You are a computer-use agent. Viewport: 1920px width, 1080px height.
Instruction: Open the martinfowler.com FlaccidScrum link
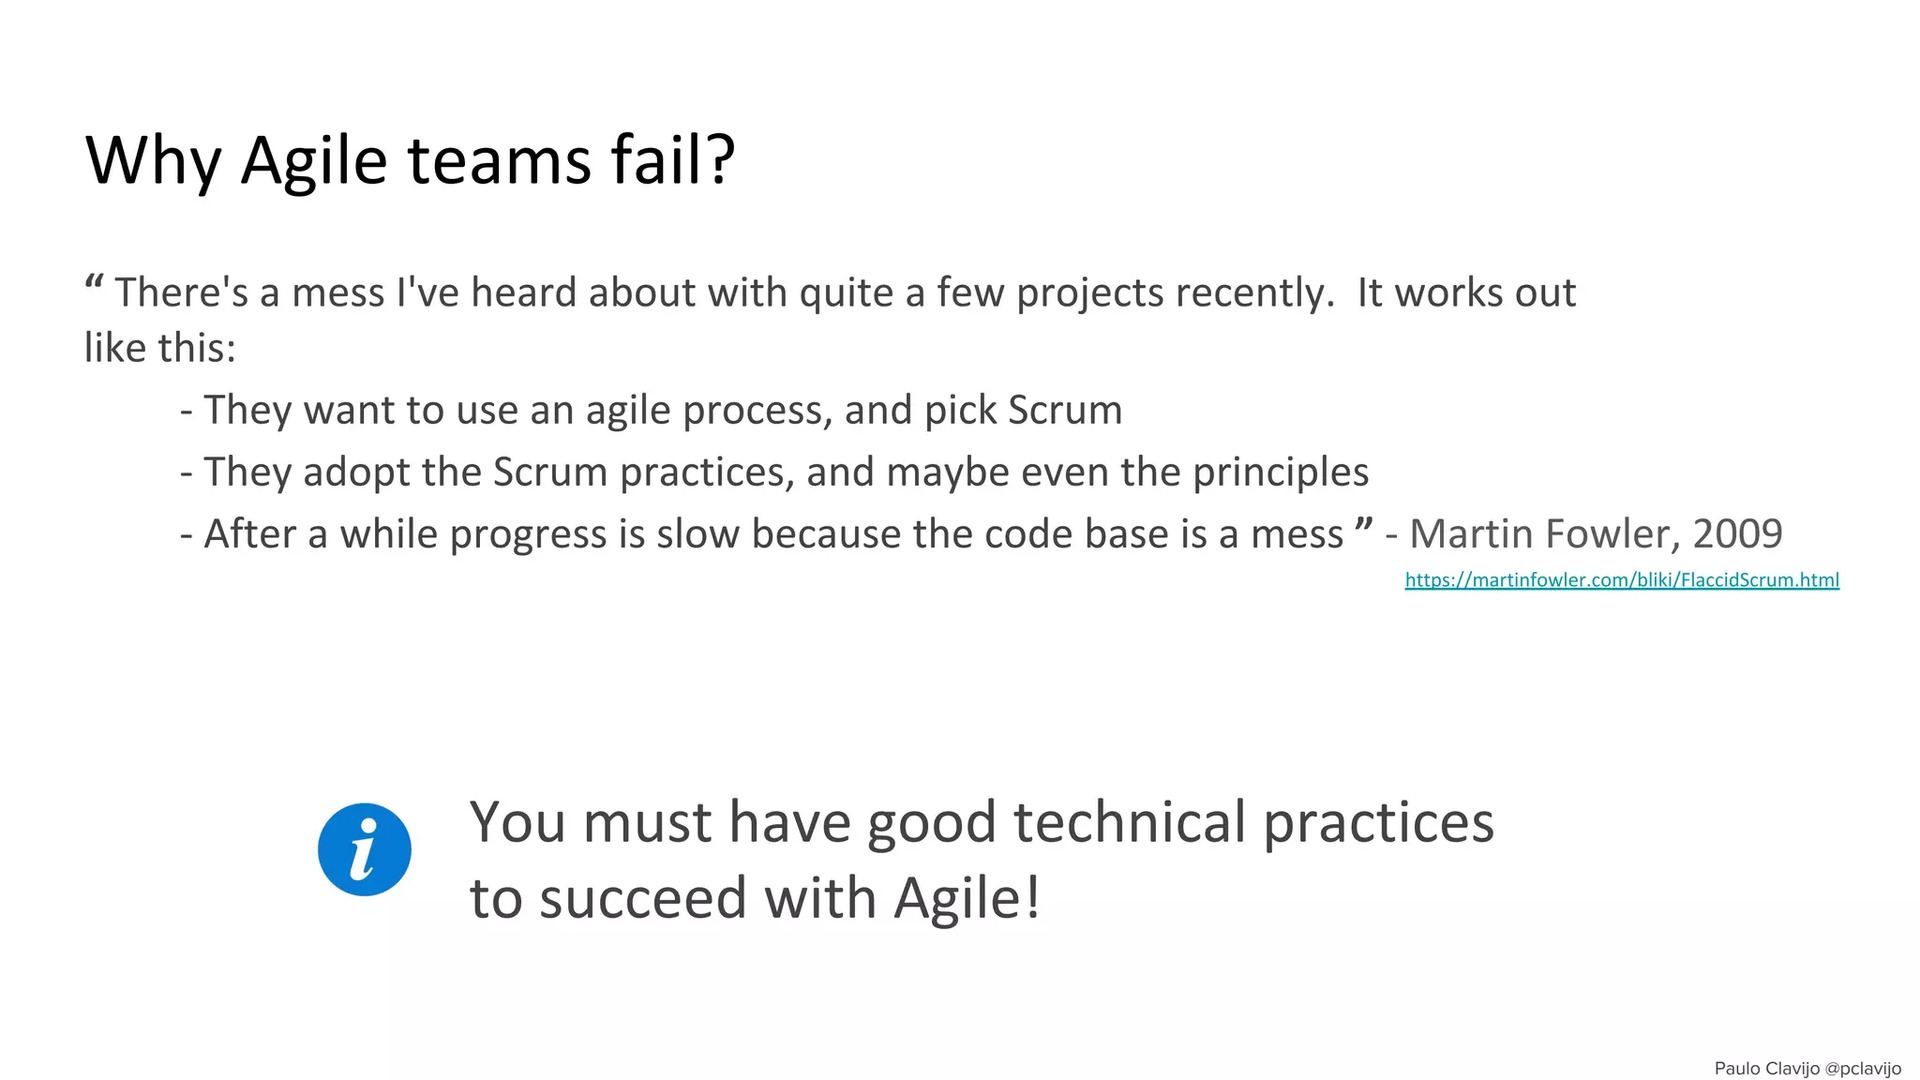[x=1621, y=580]
